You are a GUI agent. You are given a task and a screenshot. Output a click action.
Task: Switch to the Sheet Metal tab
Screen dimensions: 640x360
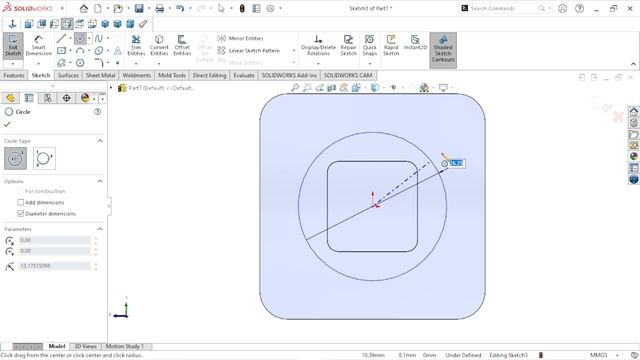point(100,76)
